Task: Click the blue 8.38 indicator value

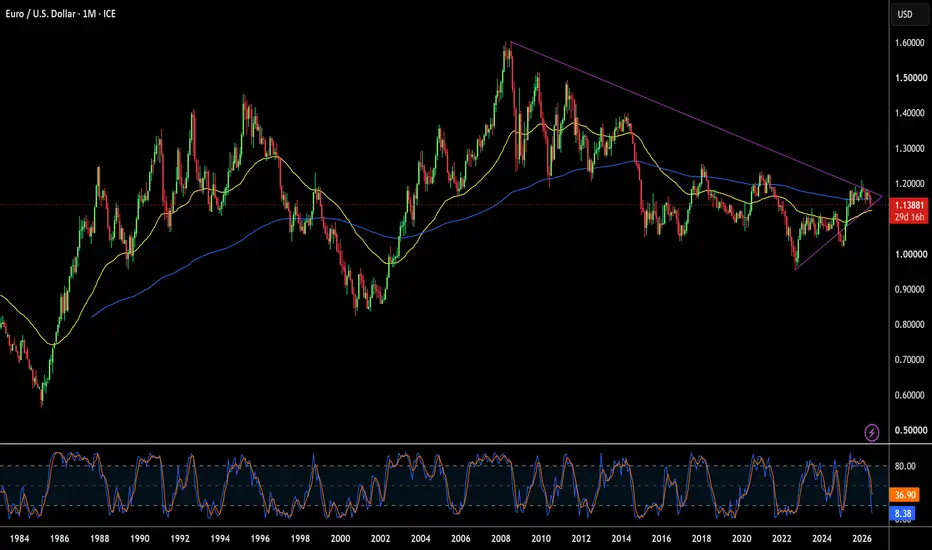Action: tap(902, 513)
